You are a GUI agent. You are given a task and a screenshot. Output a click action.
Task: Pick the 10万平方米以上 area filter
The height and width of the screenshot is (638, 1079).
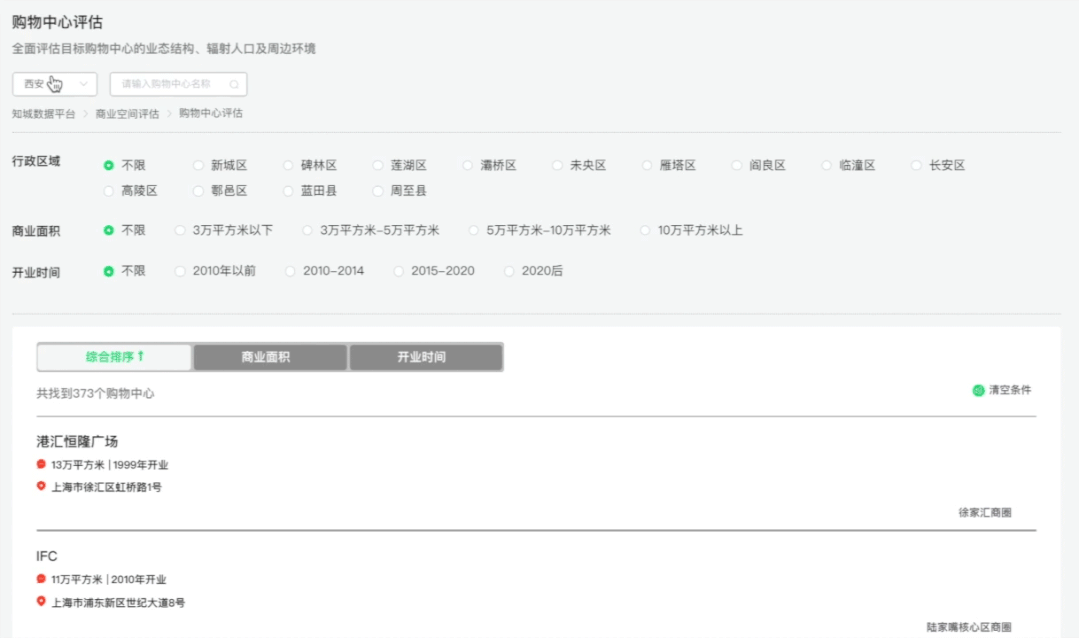pos(646,230)
